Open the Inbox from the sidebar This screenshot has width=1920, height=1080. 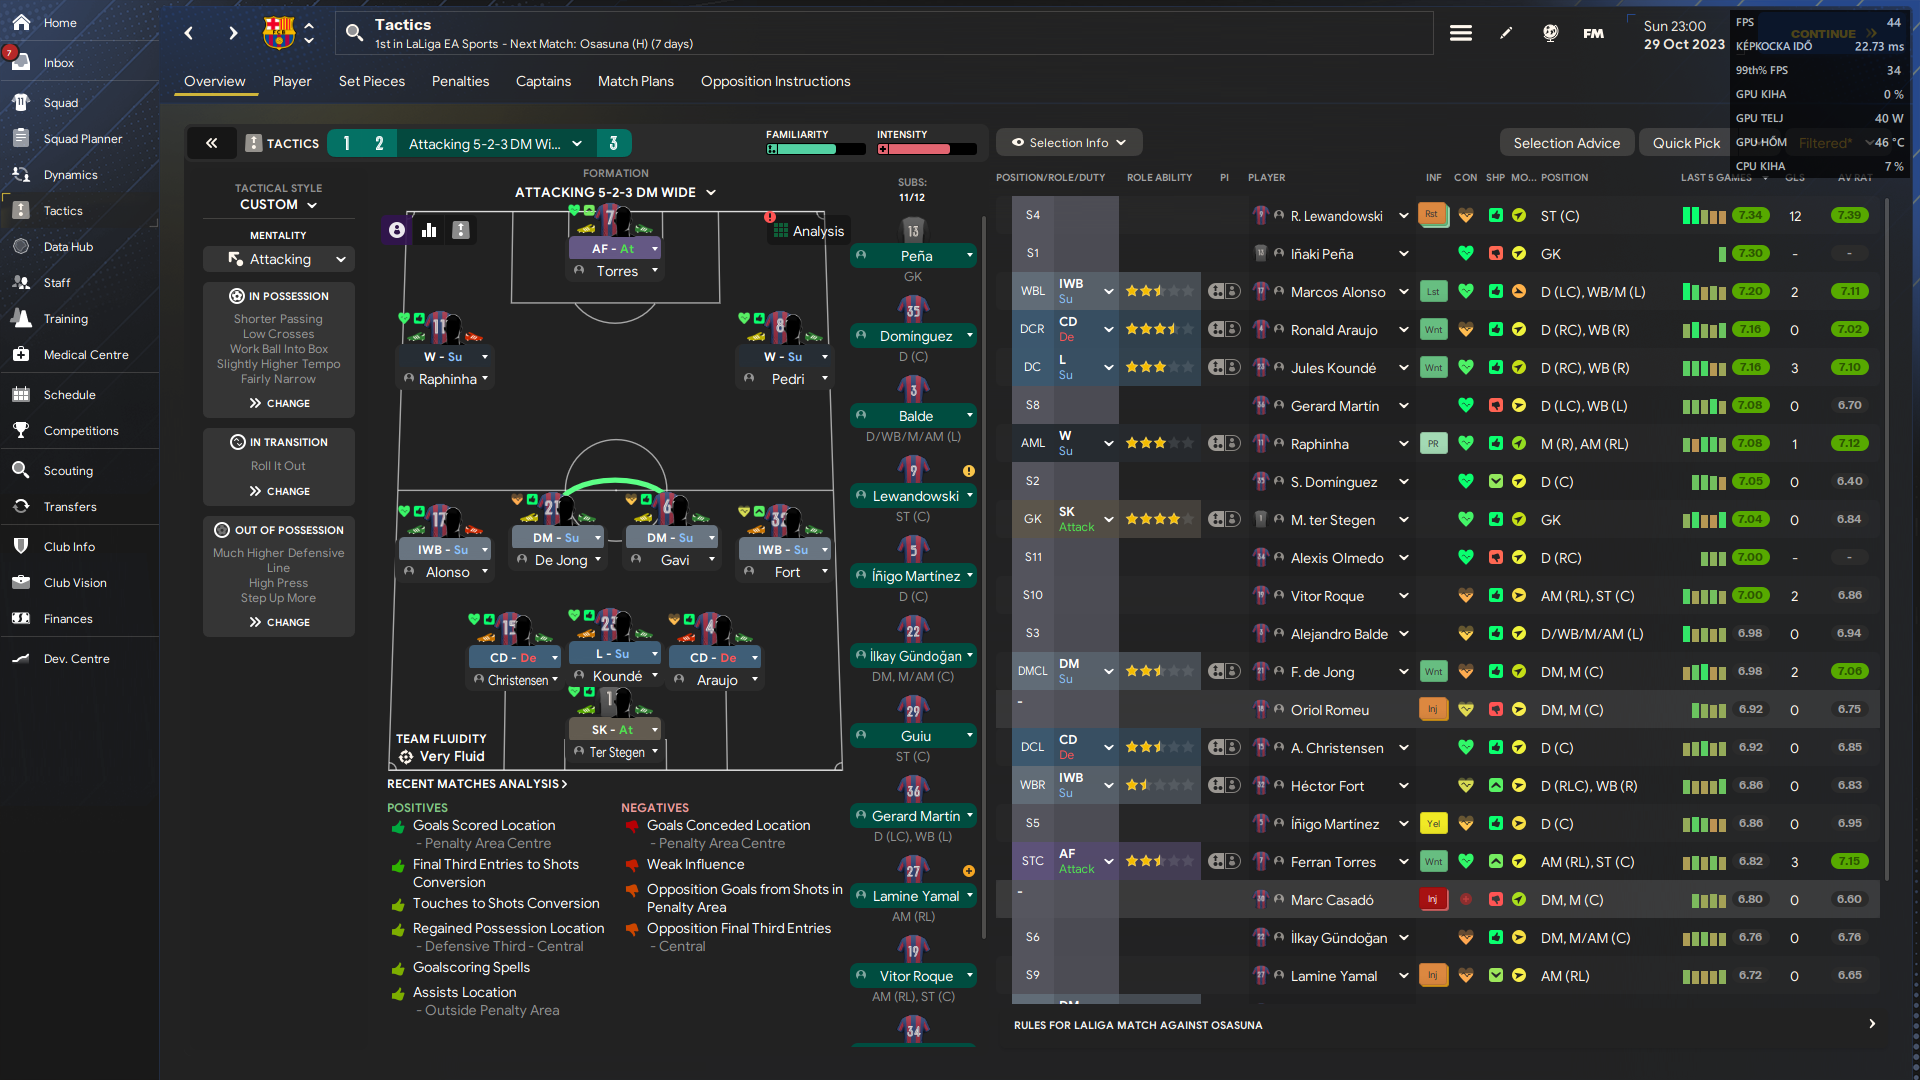coord(58,63)
